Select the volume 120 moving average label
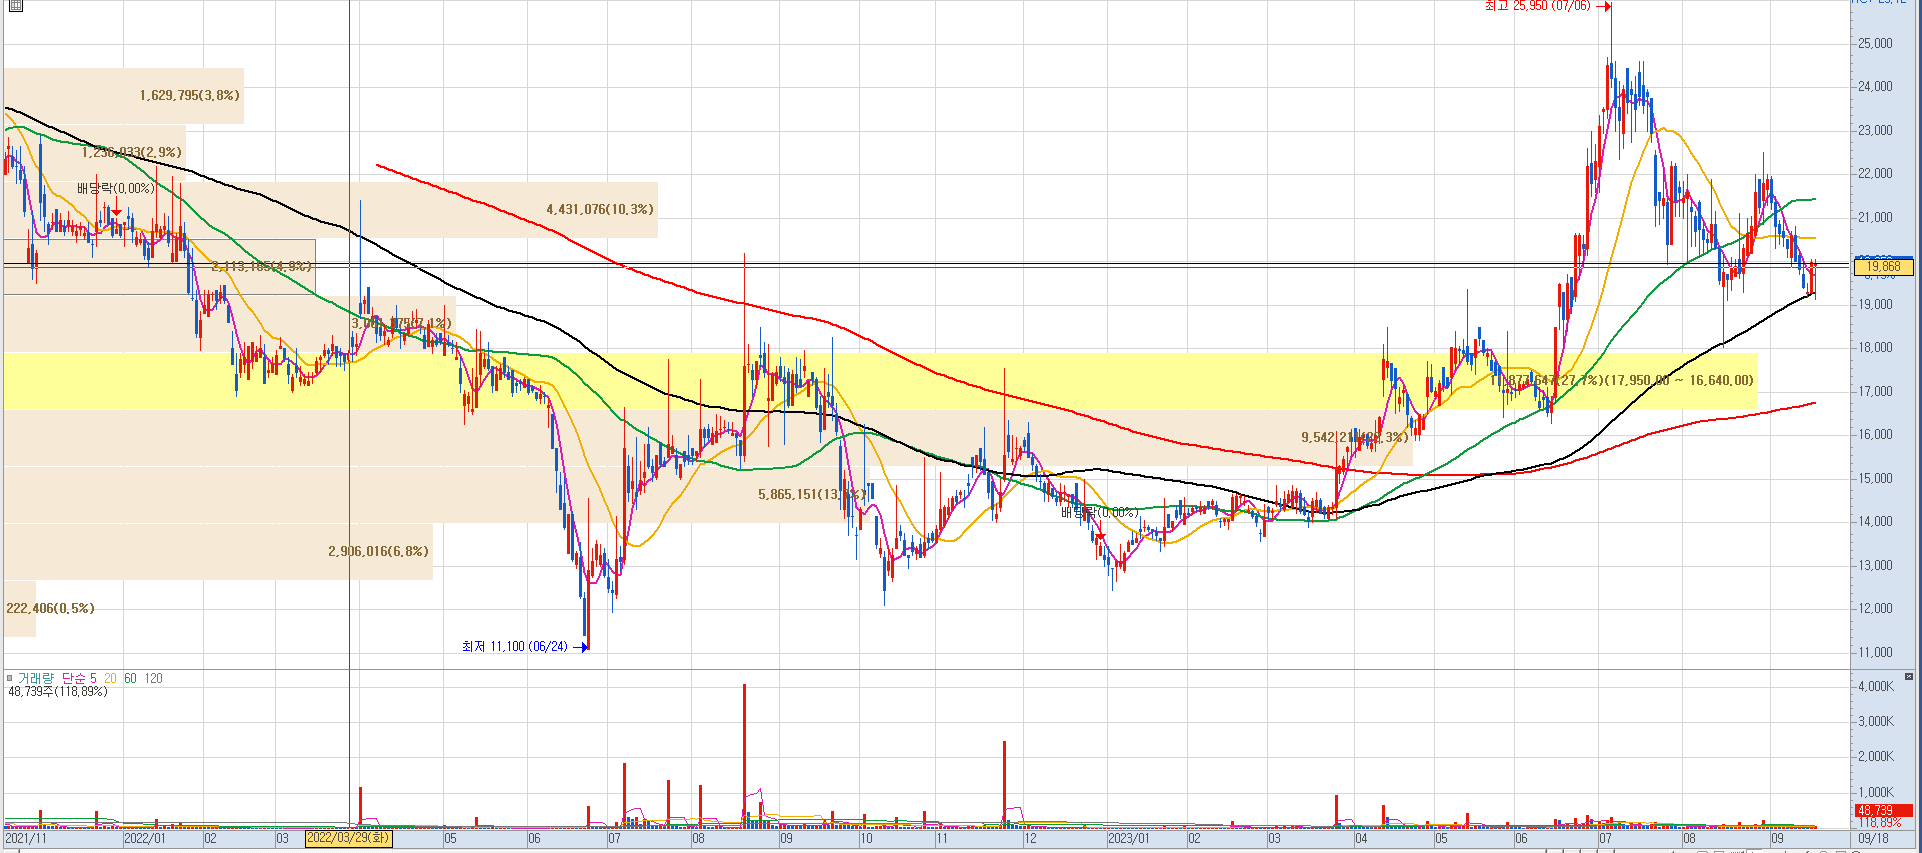Image resolution: width=1922 pixels, height=853 pixels. (x=153, y=678)
